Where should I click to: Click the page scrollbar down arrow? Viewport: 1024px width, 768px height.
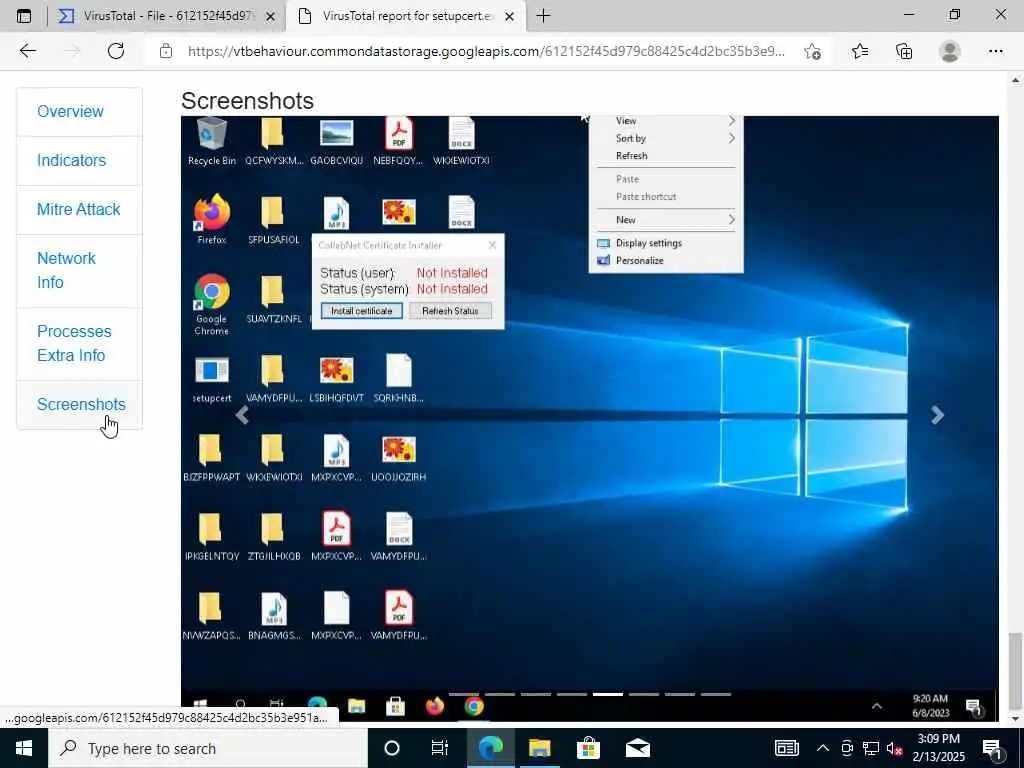(x=1016, y=718)
